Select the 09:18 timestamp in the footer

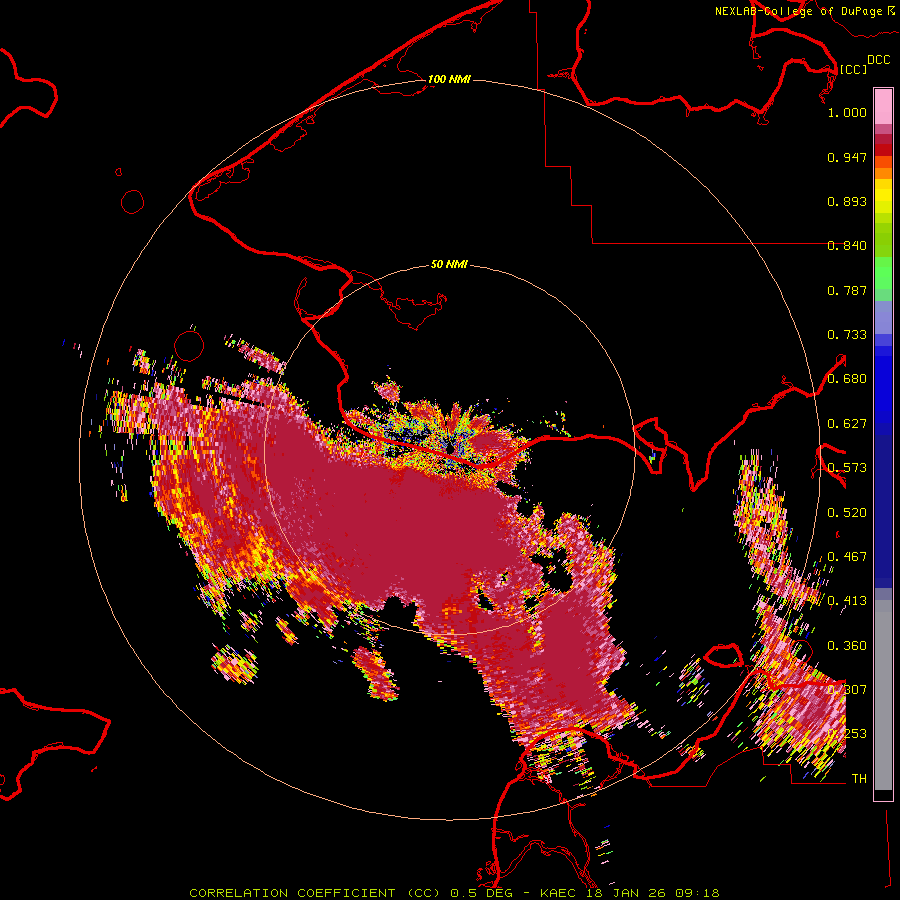[x=698, y=893]
